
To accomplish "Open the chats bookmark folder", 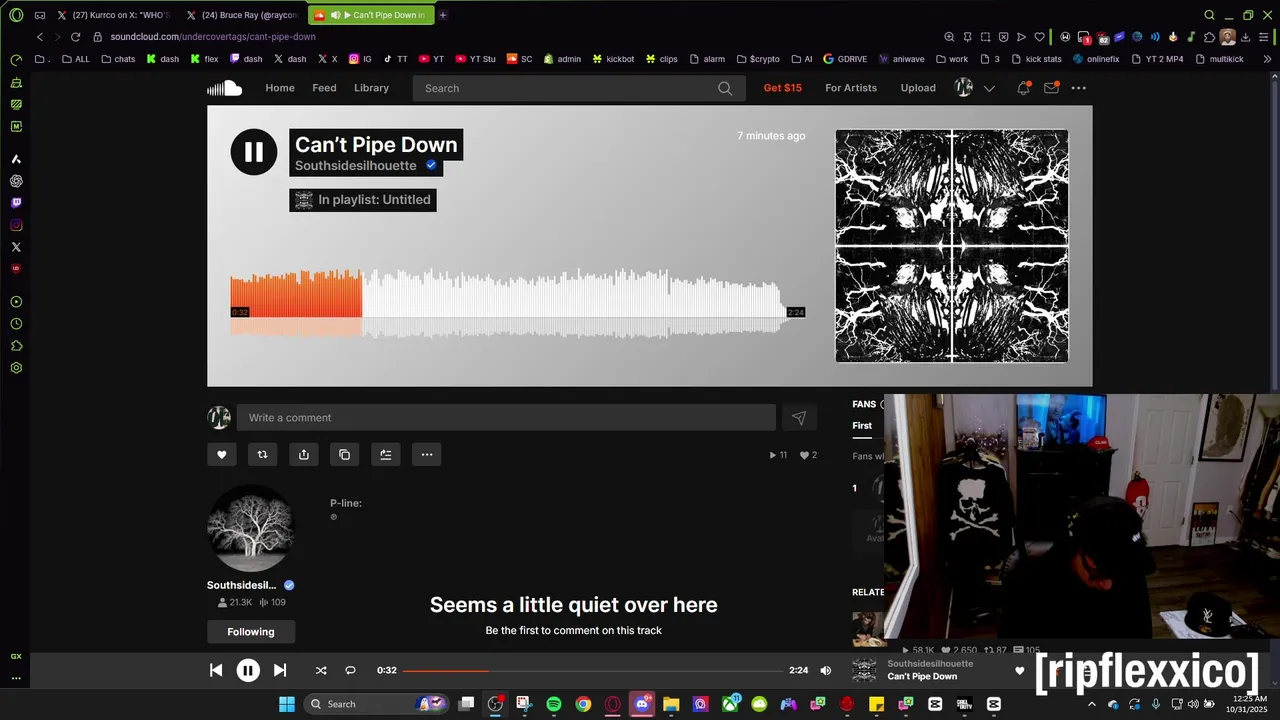I will click(x=118, y=59).
